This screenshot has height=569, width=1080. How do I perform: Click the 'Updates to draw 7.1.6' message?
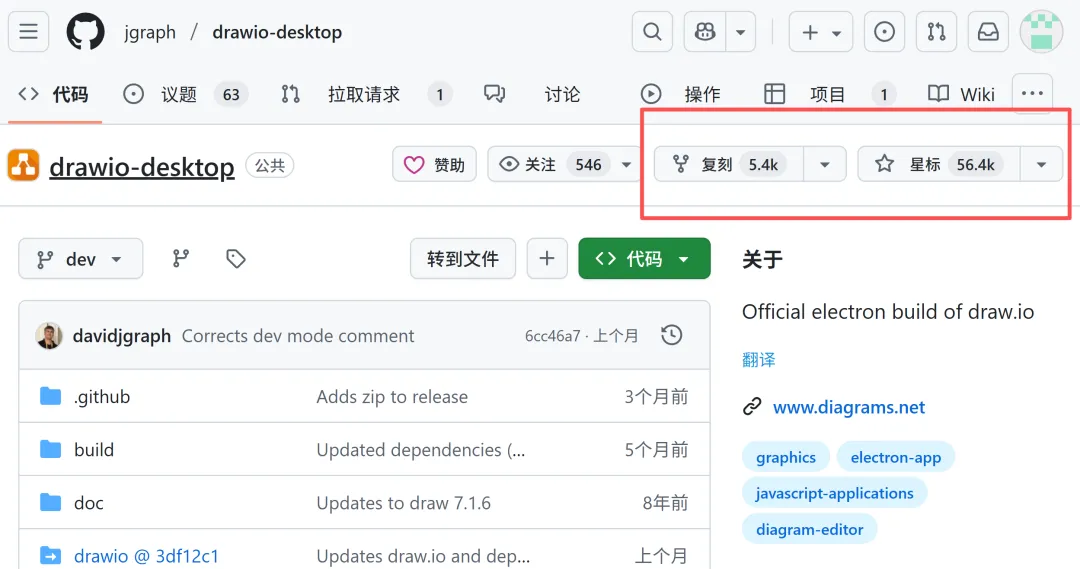point(404,503)
